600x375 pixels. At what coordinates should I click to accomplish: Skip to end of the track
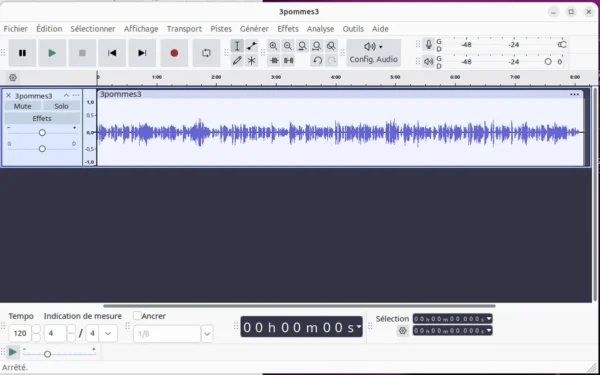click(x=142, y=53)
